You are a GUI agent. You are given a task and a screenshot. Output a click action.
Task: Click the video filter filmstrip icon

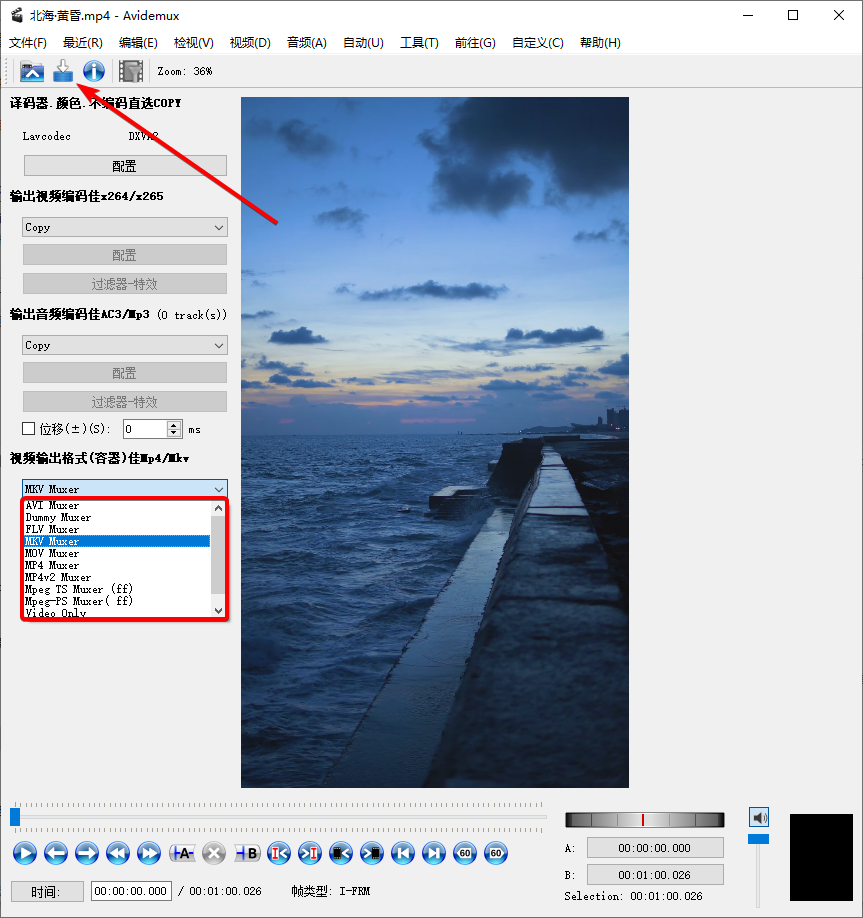point(131,71)
